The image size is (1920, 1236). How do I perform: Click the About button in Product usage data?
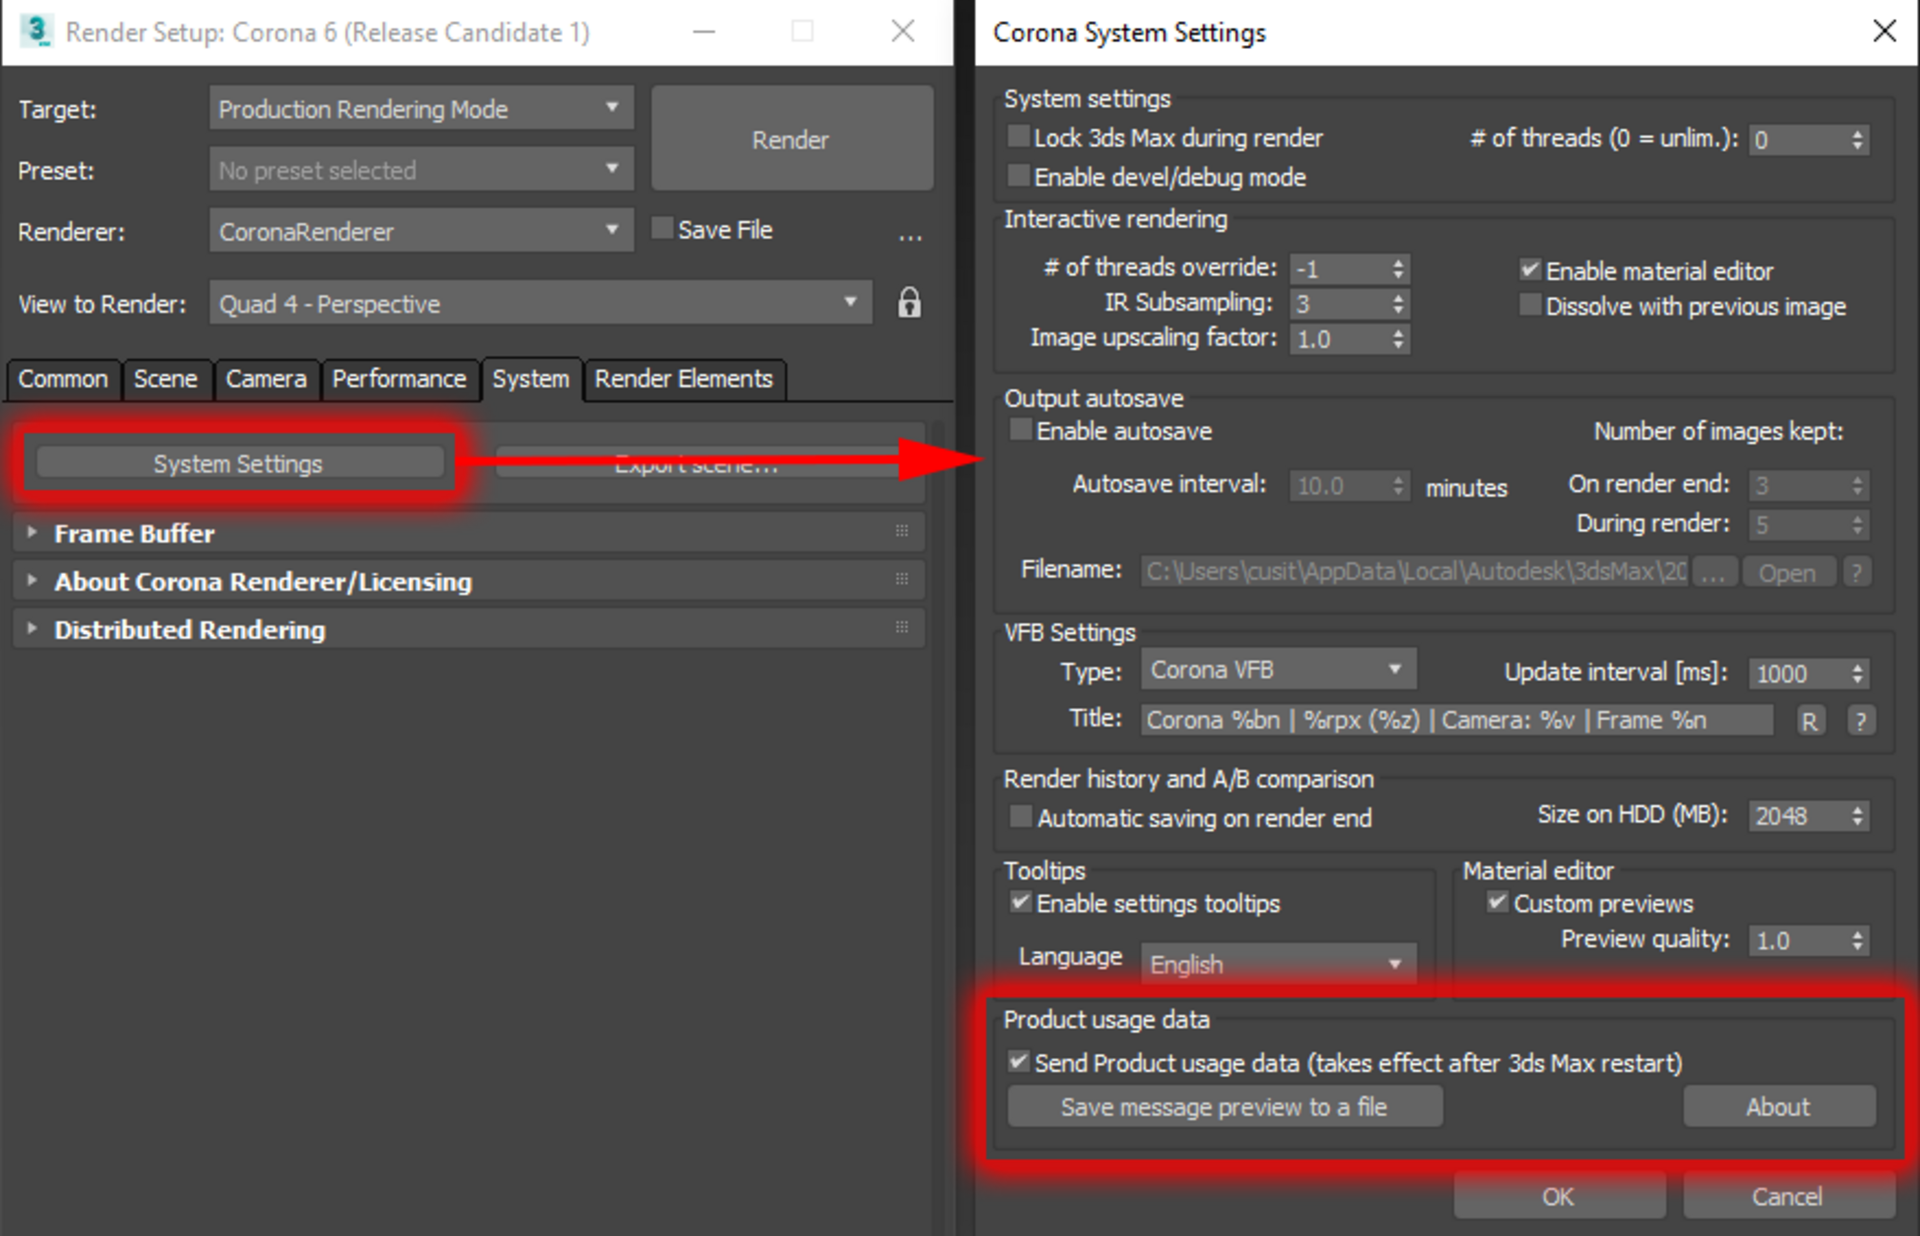click(1778, 1106)
